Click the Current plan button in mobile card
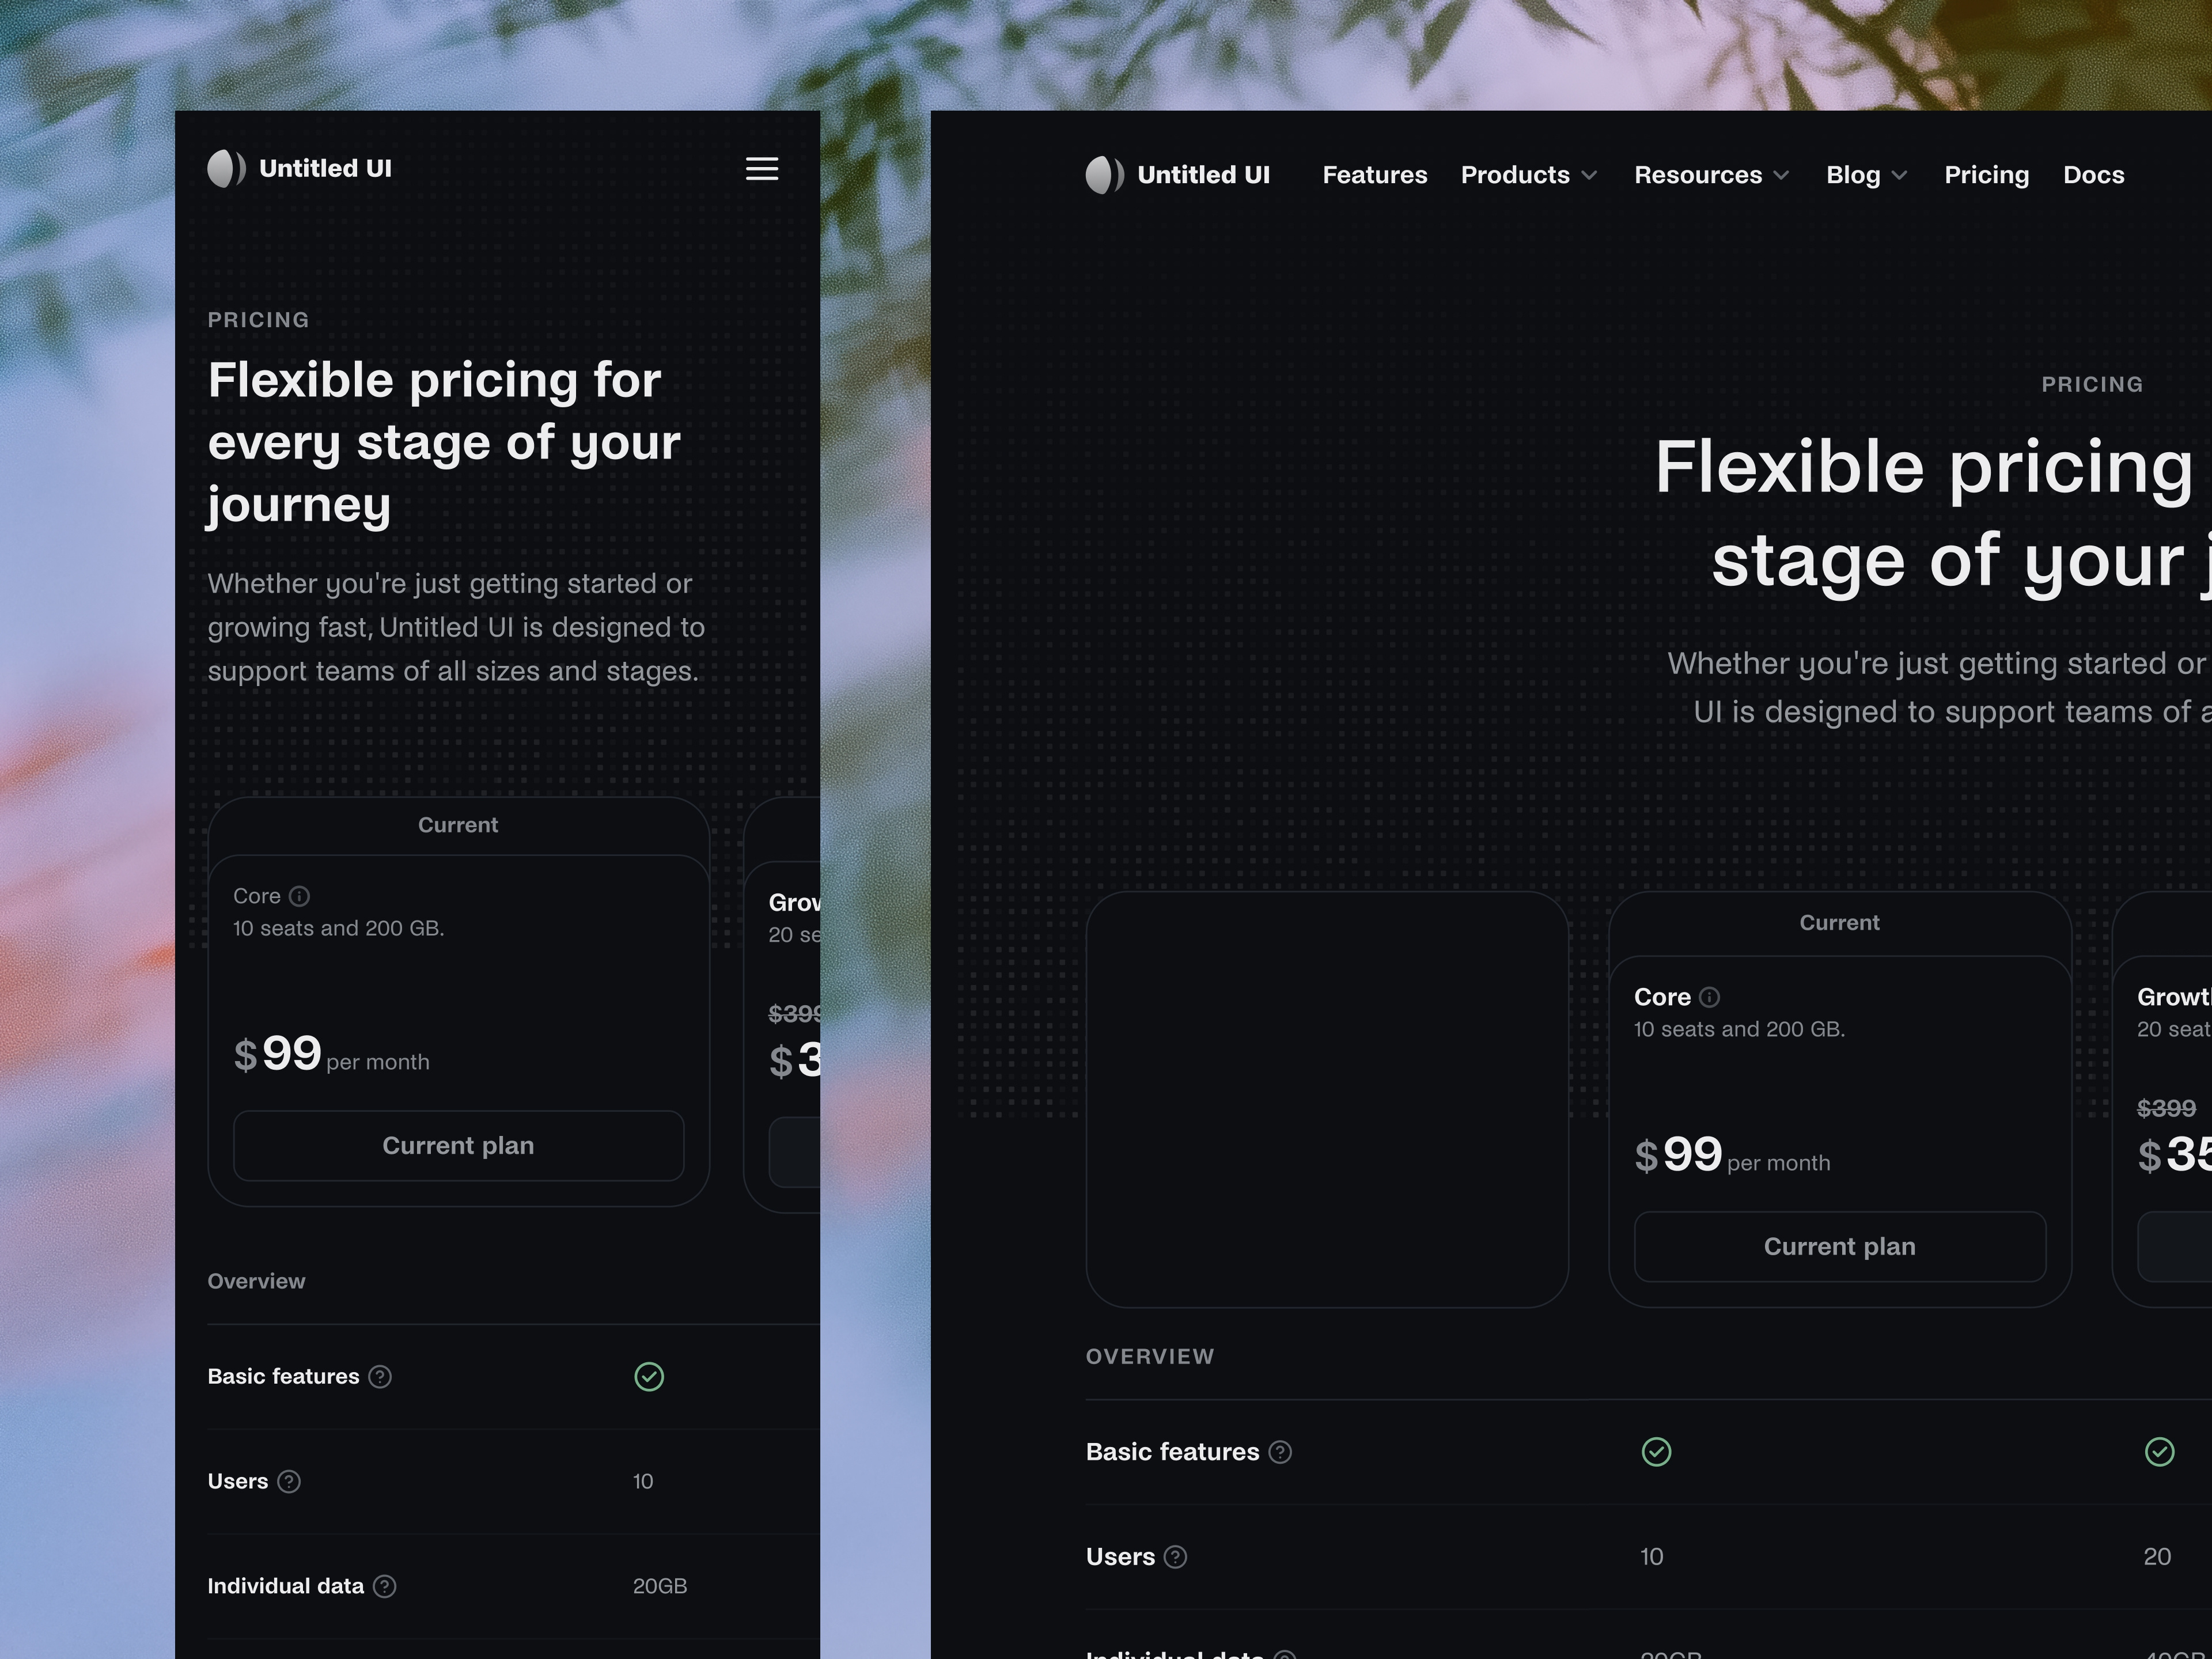The width and height of the screenshot is (2212, 1659). [x=458, y=1145]
